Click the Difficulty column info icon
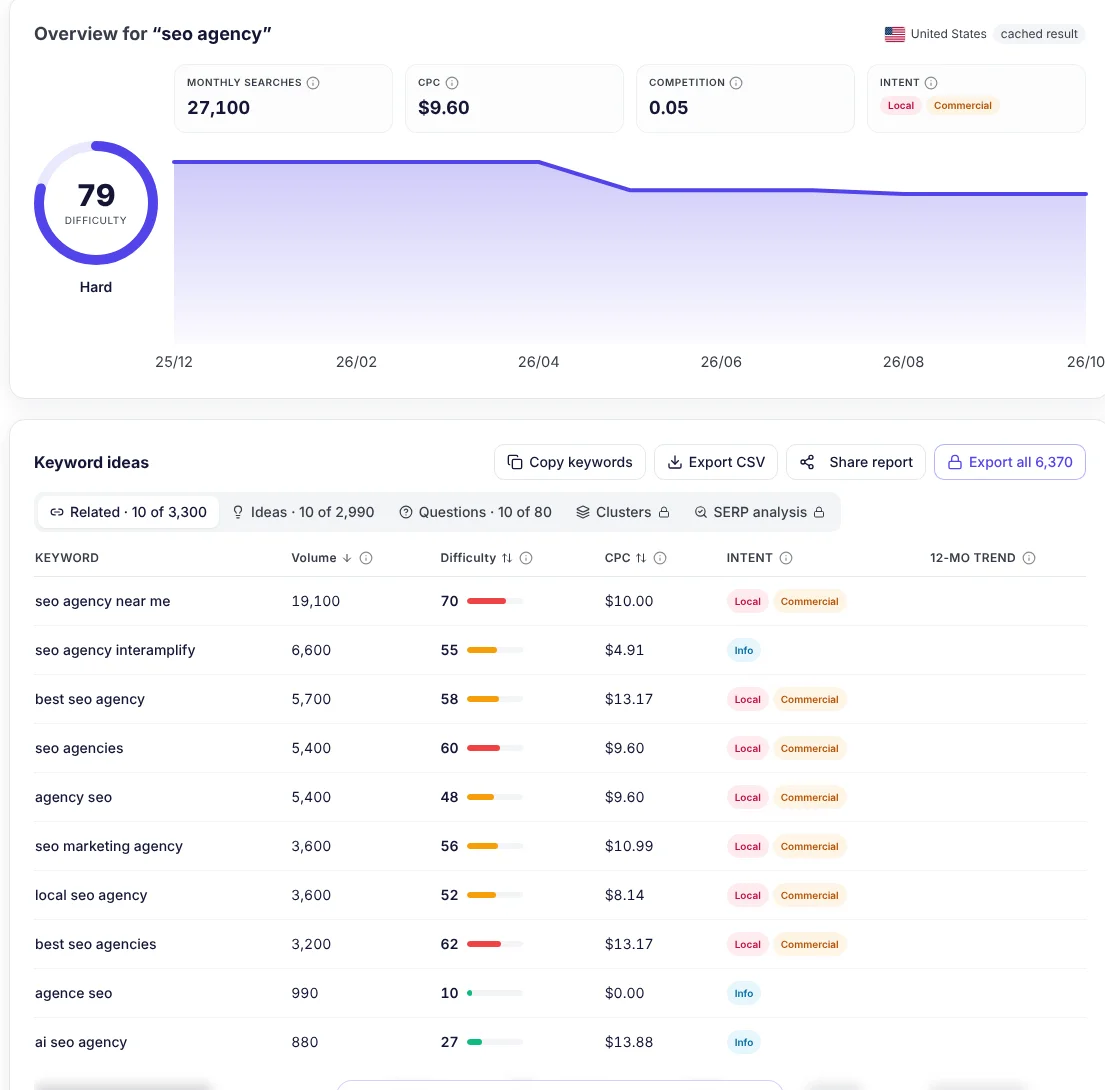1105x1090 pixels. coord(526,558)
